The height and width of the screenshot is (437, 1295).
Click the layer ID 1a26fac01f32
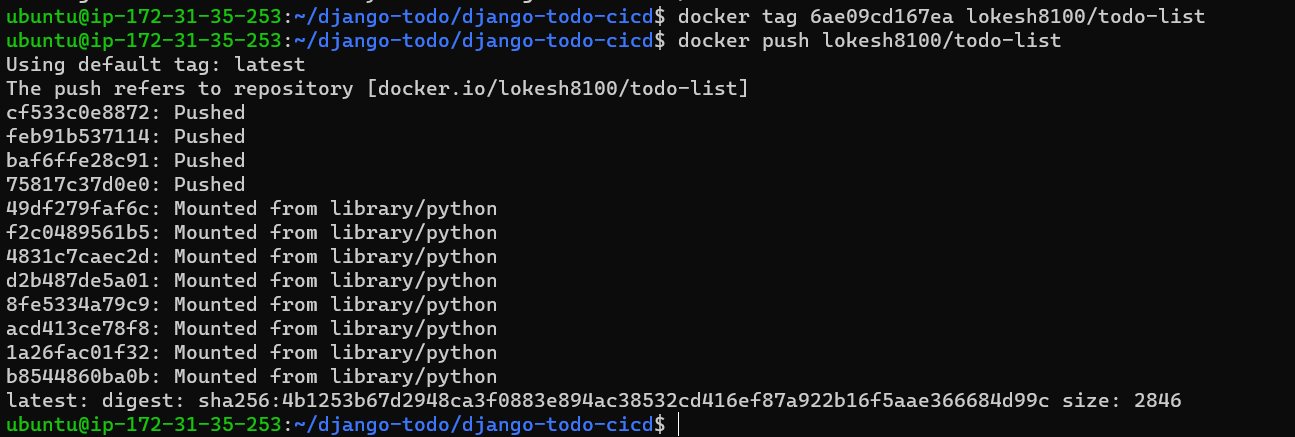pyautogui.click(x=83, y=352)
